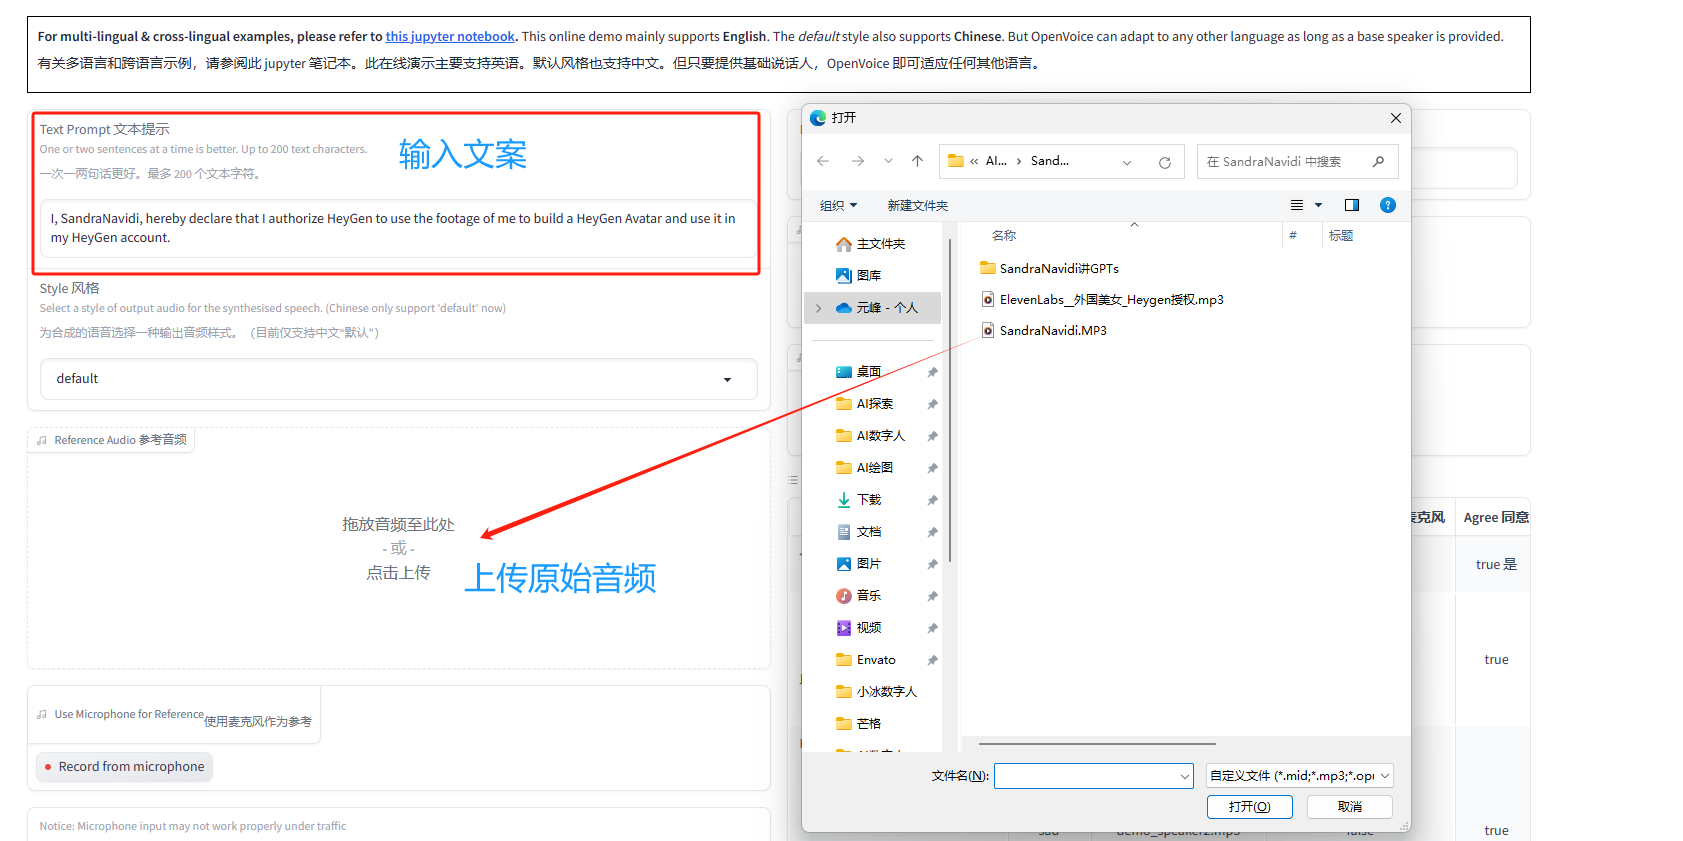1683x841 pixels.
Task: Unpin Envato using its pin icon
Action: click(x=932, y=660)
